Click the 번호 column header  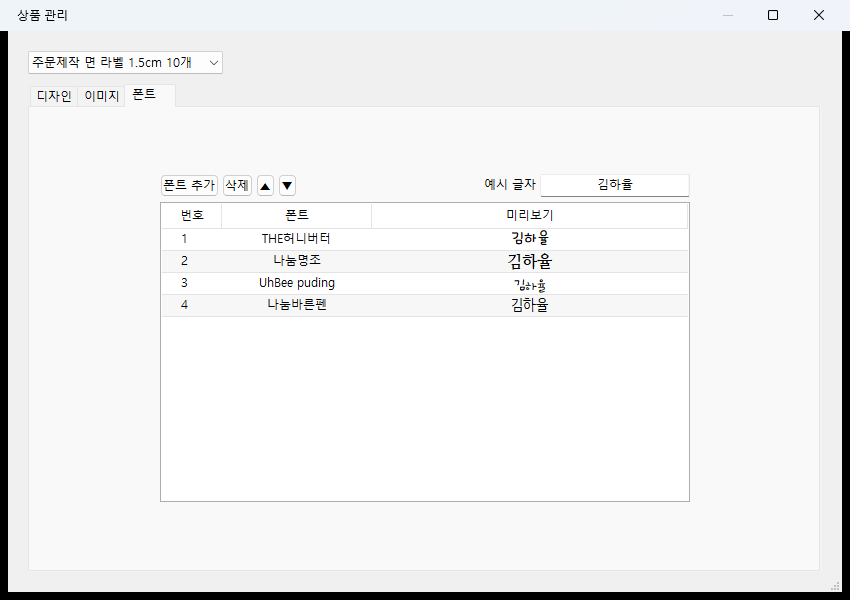[192, 215]
